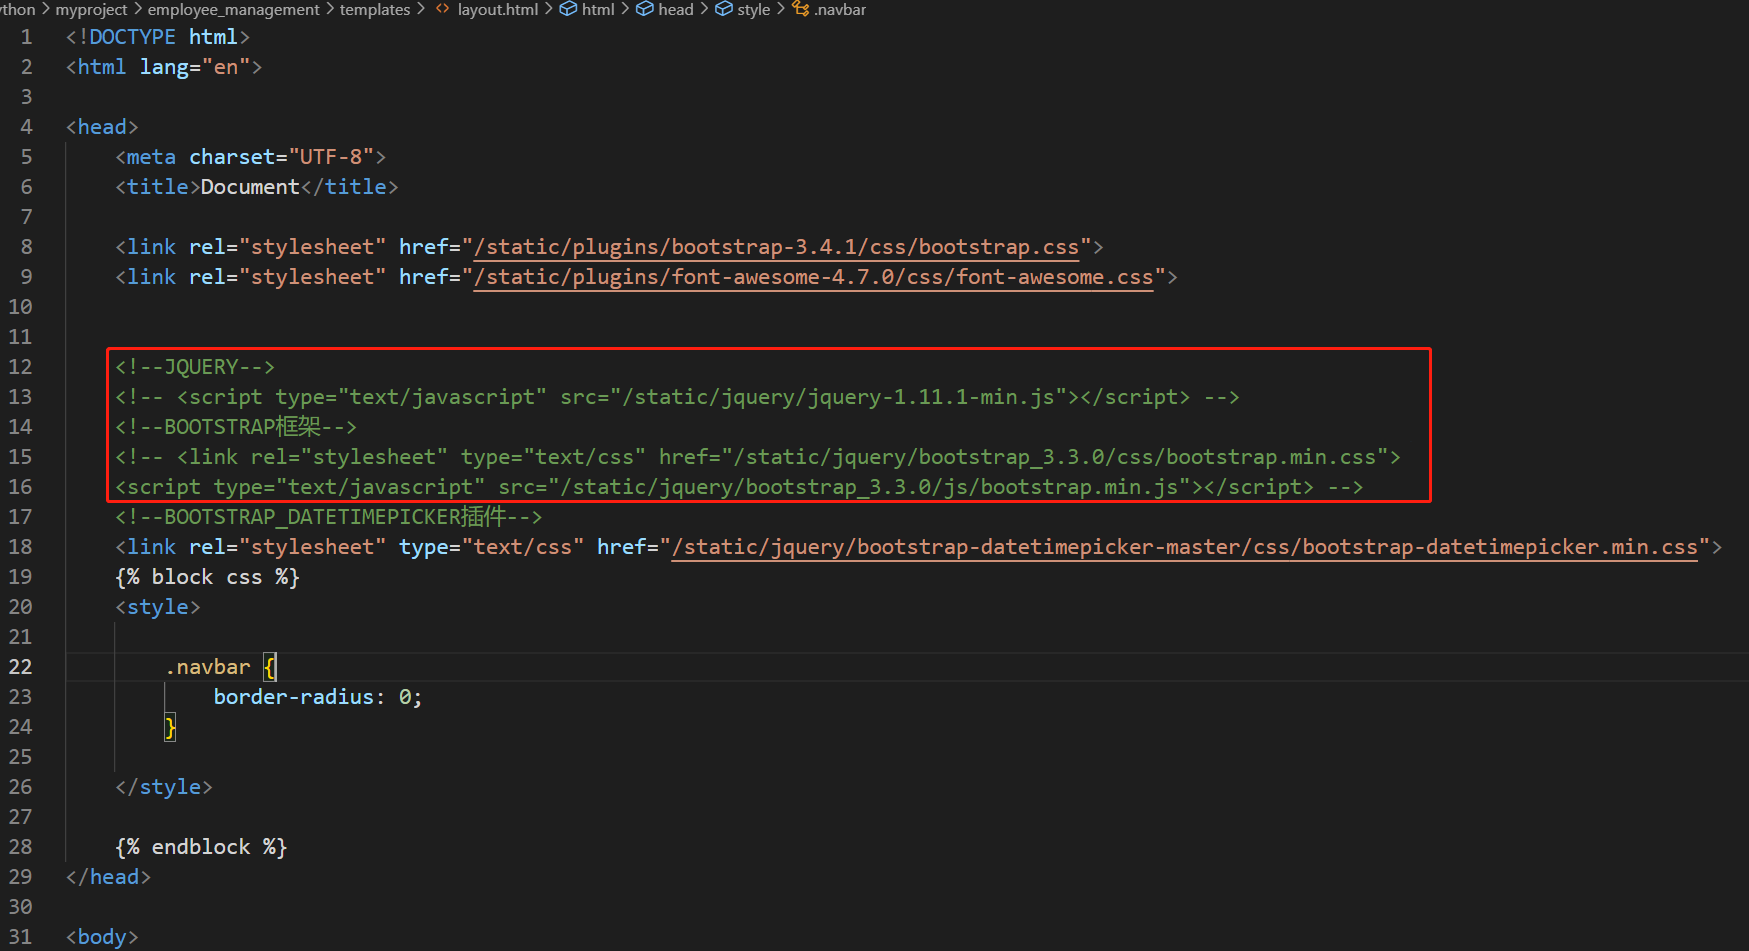The image size is (1749, 951).
Task: Click line number 4 beside the head tag
Action: (x=26, y=127)
